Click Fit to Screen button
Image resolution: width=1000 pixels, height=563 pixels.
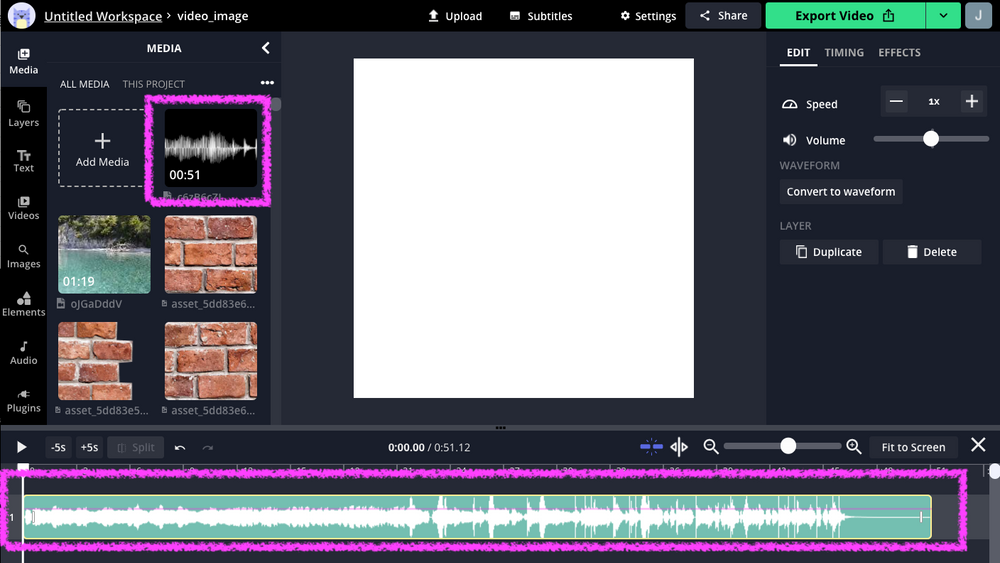pyautogui.click(x=913, y=448)
